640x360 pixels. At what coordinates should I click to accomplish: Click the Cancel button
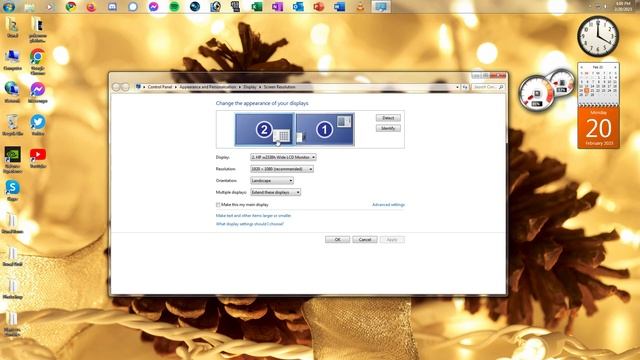coord(364,240)
